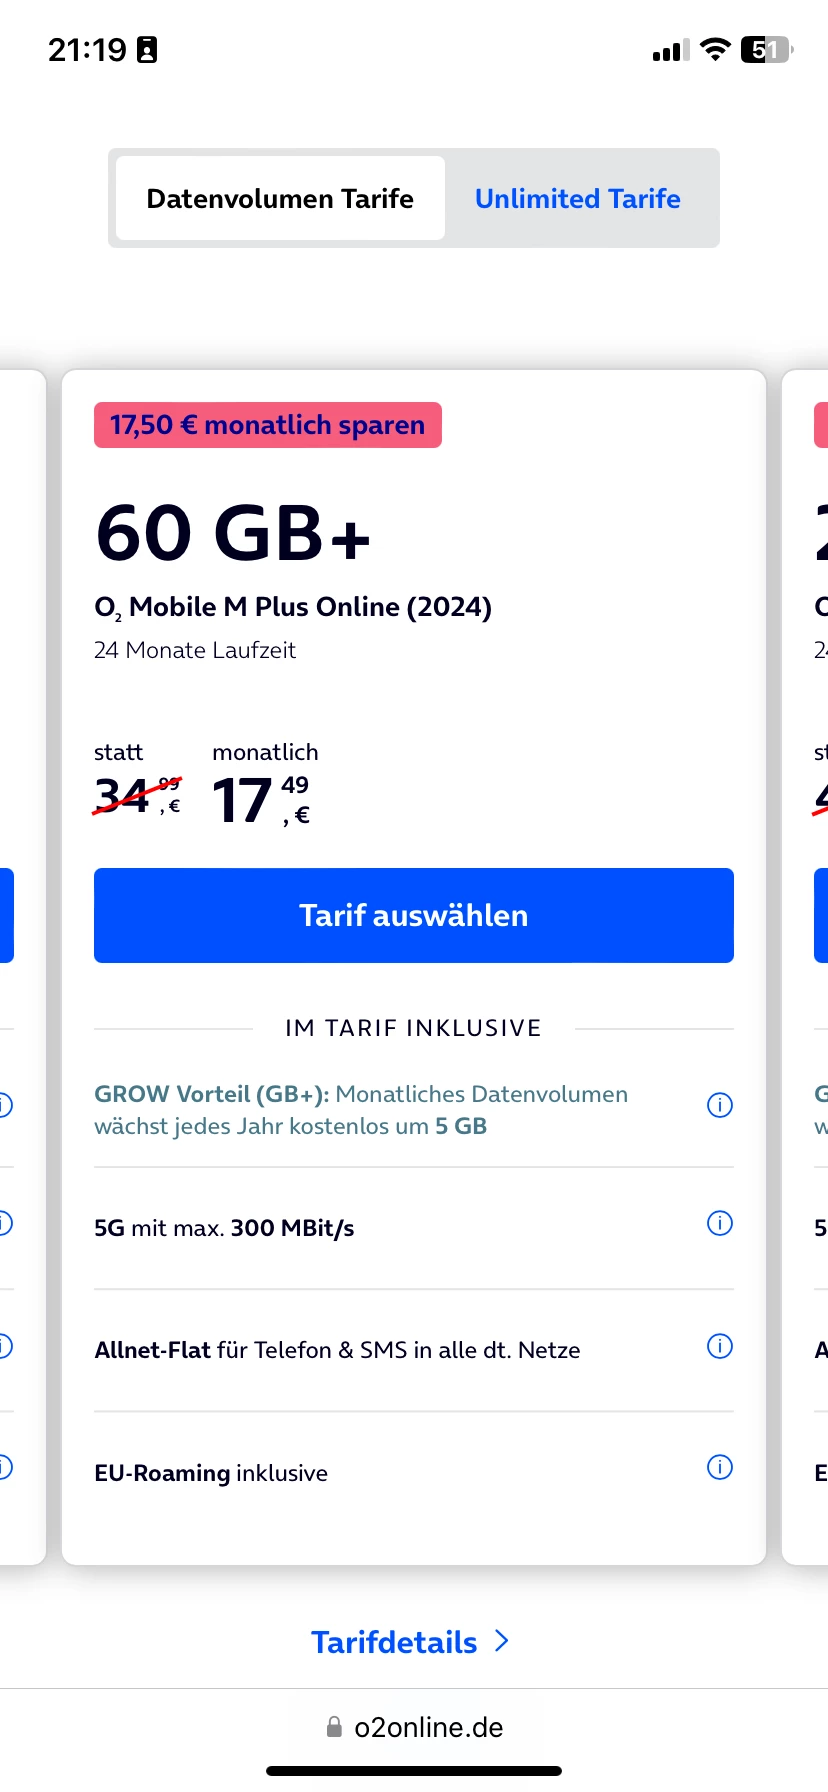Open the Tarifdetails link
The height and width of the screenshot is (1792, 828).
394,1642
